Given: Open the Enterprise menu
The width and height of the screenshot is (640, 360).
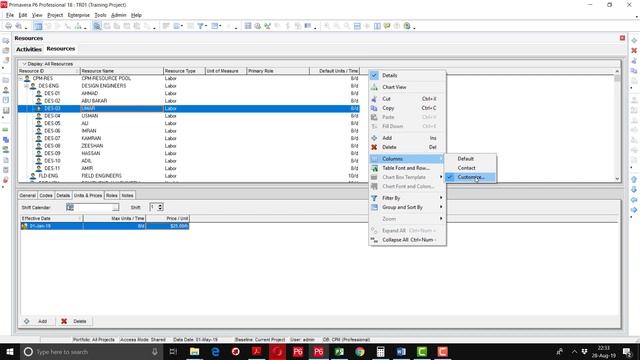Looking at the screenshot, I should pyautogui.click(x=78, y=15).
